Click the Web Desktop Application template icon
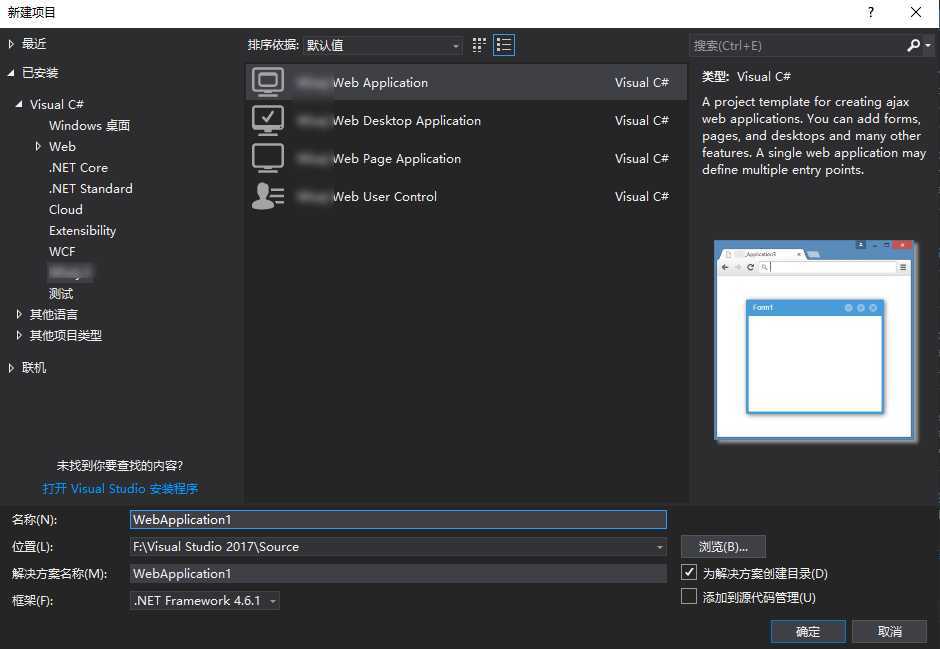This screenshot has width=940, height=649. (267, 120)
